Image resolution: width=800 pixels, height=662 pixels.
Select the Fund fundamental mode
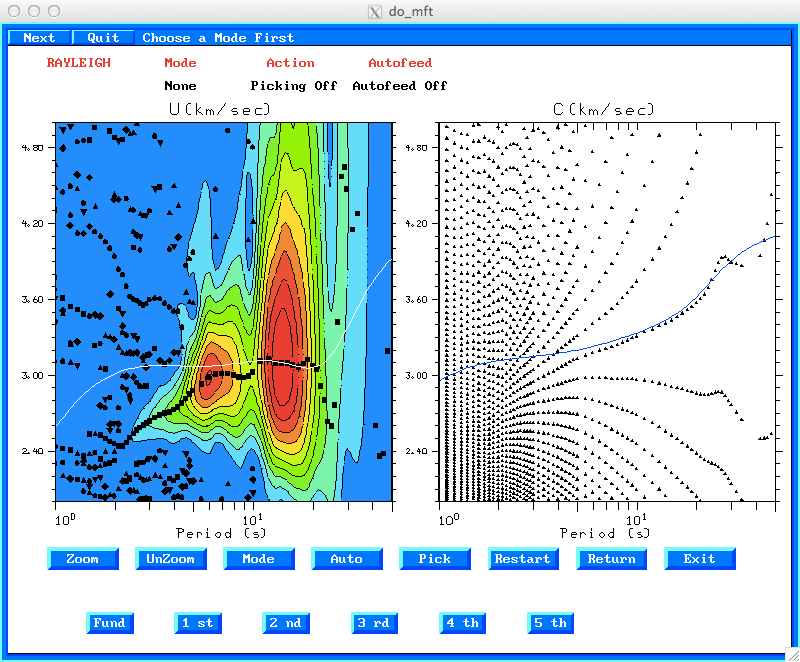tap(110, 623)
